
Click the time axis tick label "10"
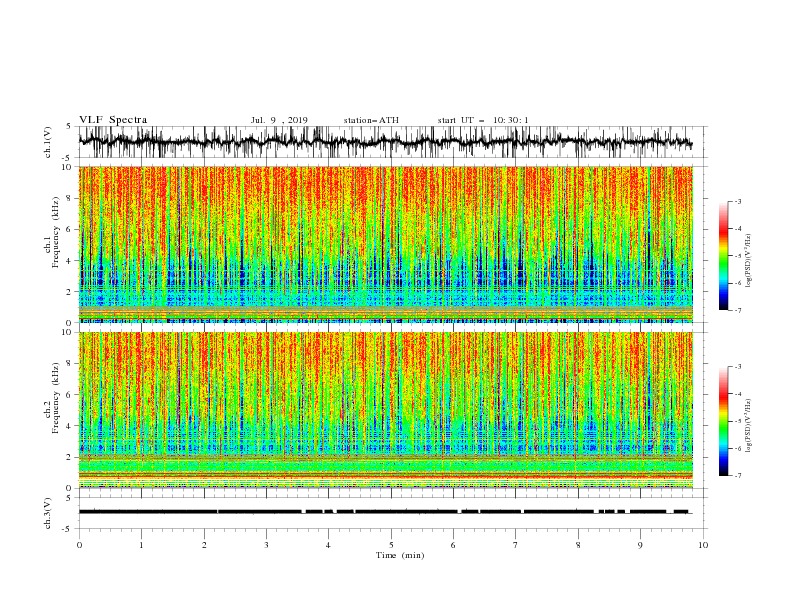(x=703, y=545)
